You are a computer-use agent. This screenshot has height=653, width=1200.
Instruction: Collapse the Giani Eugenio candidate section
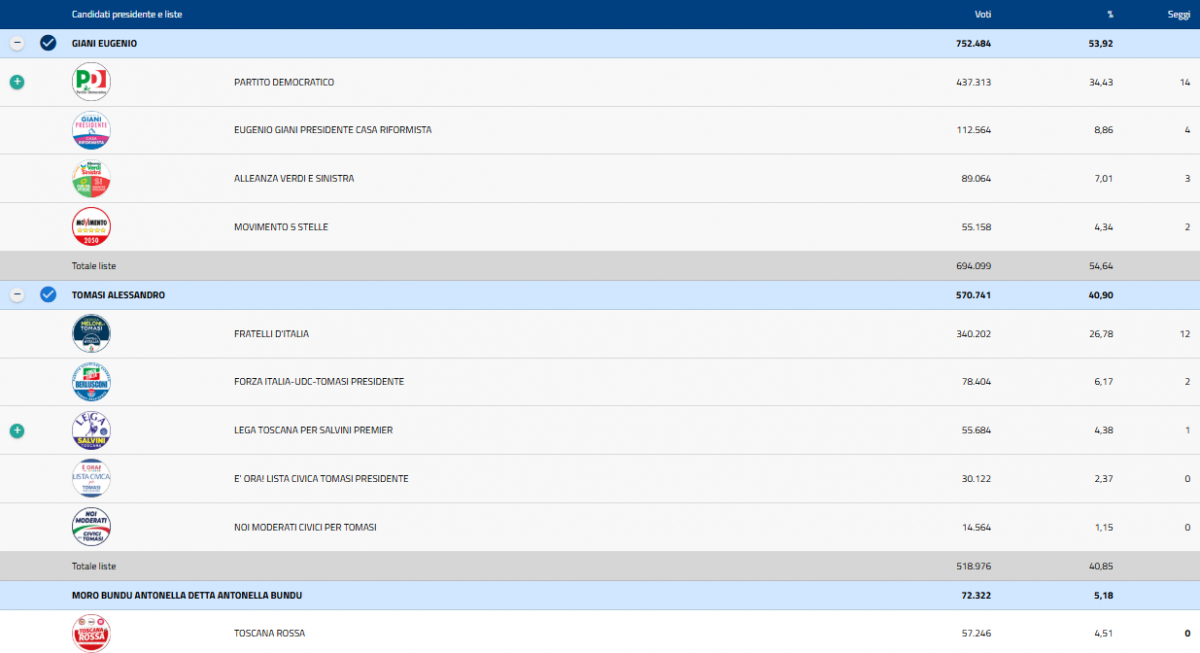(17, 43)
